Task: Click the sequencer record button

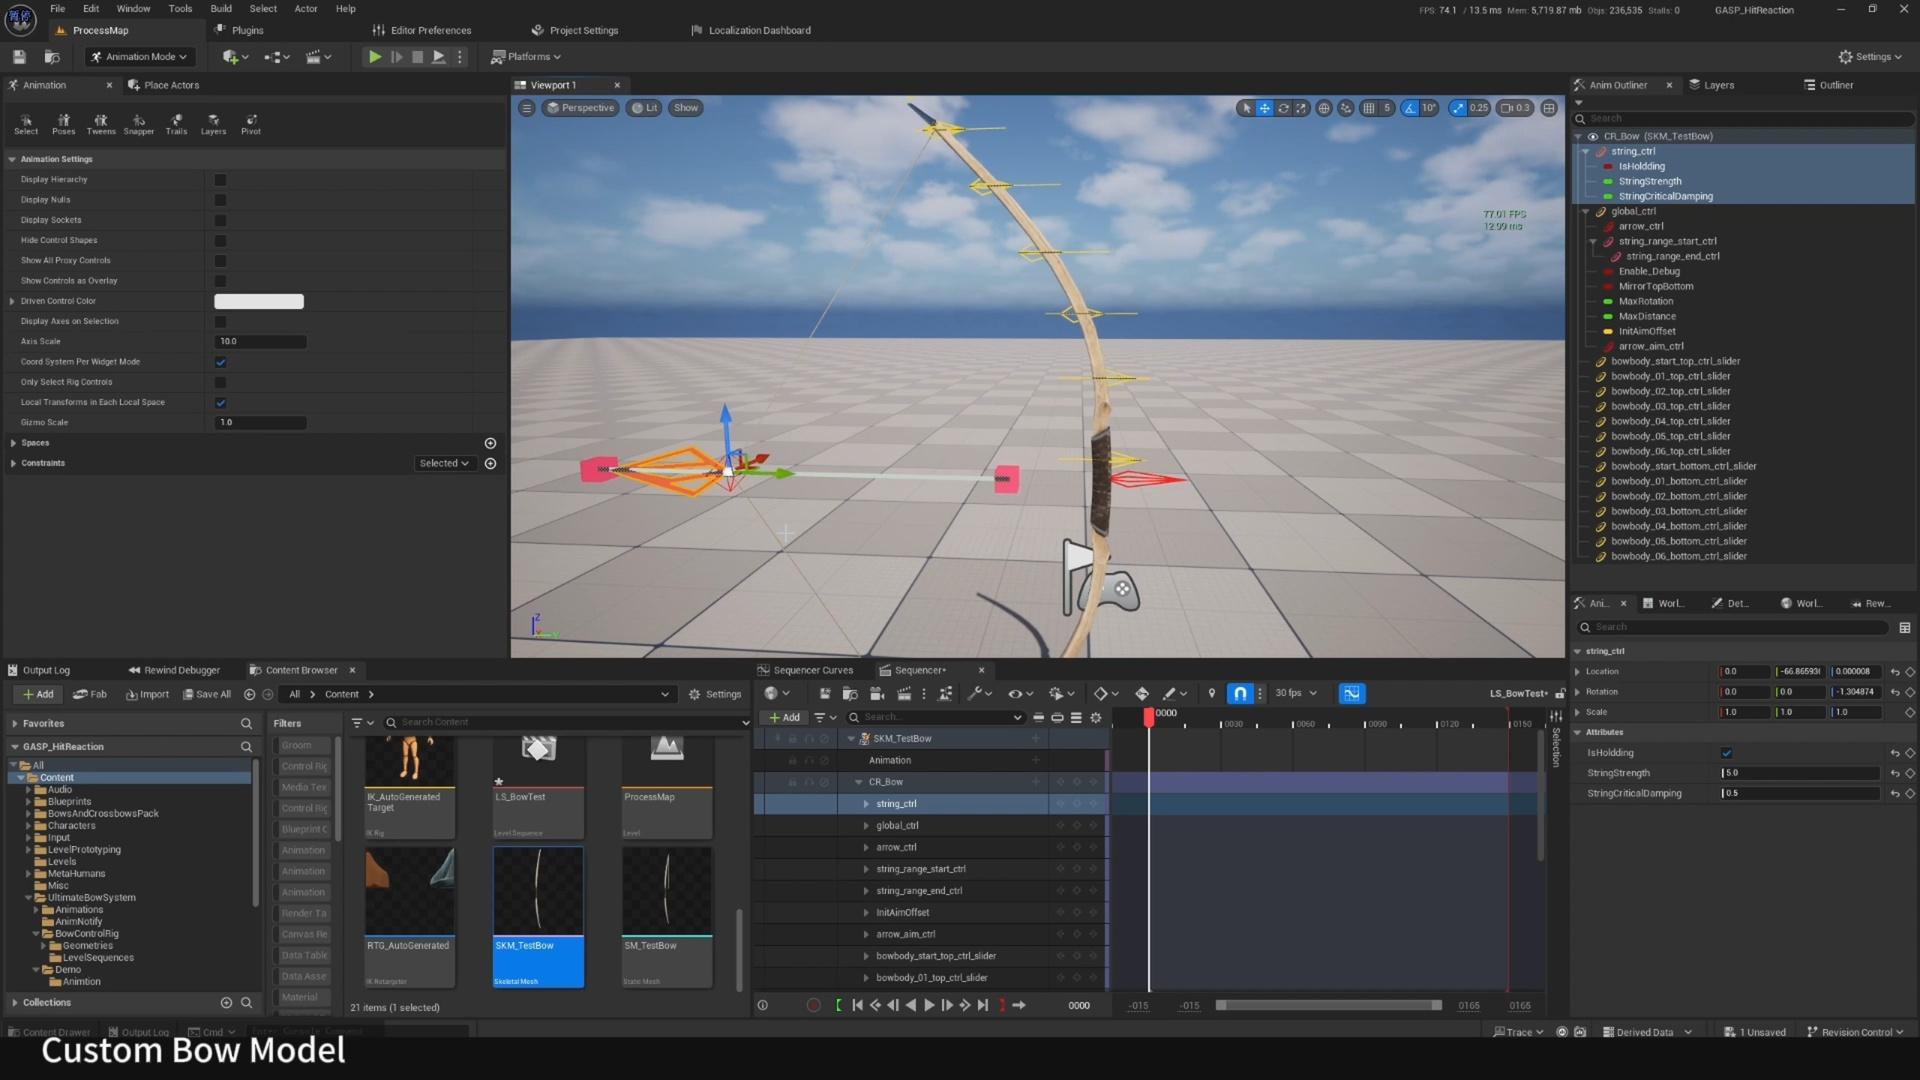Action: pos(813,1005)
